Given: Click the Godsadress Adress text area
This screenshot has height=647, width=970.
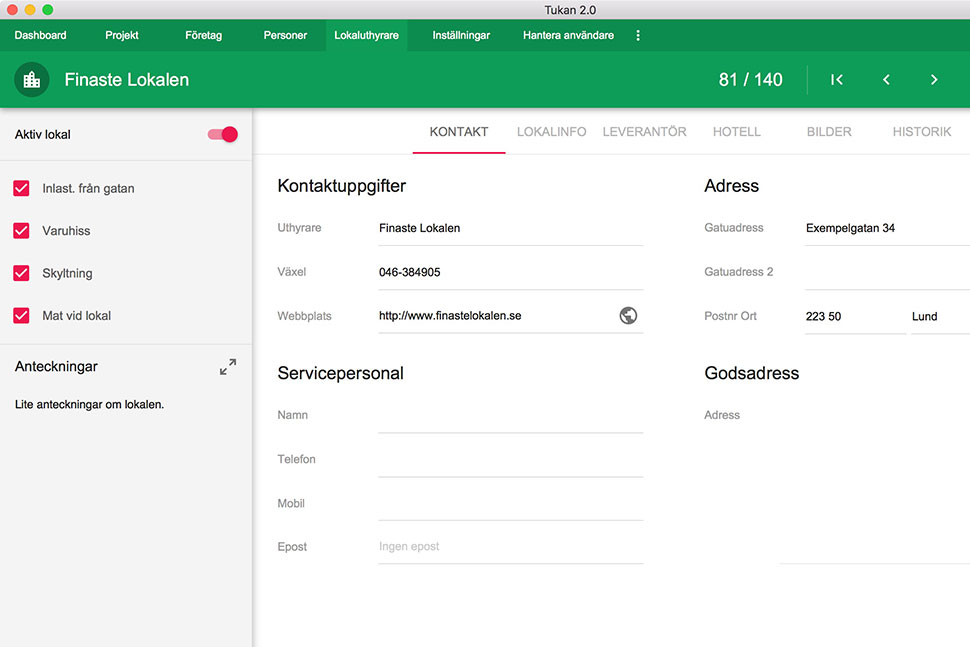Looking at the screenshot, I should click(x=875, y=482).
